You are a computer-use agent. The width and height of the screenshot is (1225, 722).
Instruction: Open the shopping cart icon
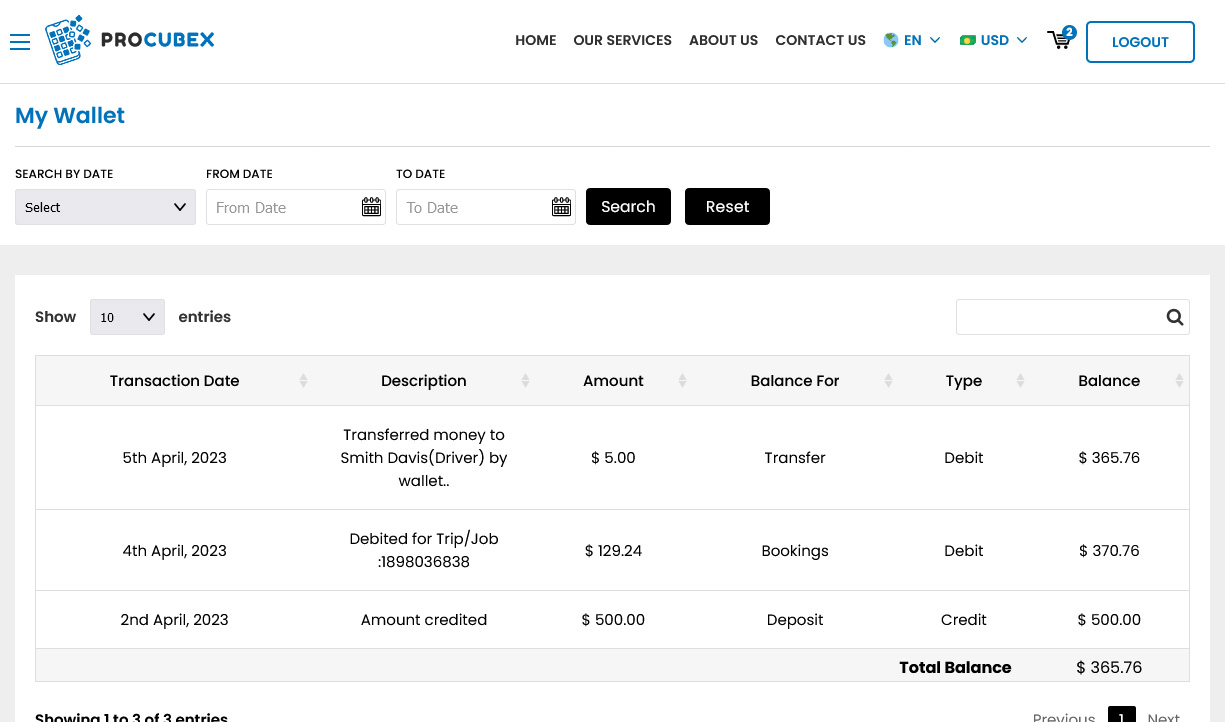pyautogui.click(x=1060, y=39)
